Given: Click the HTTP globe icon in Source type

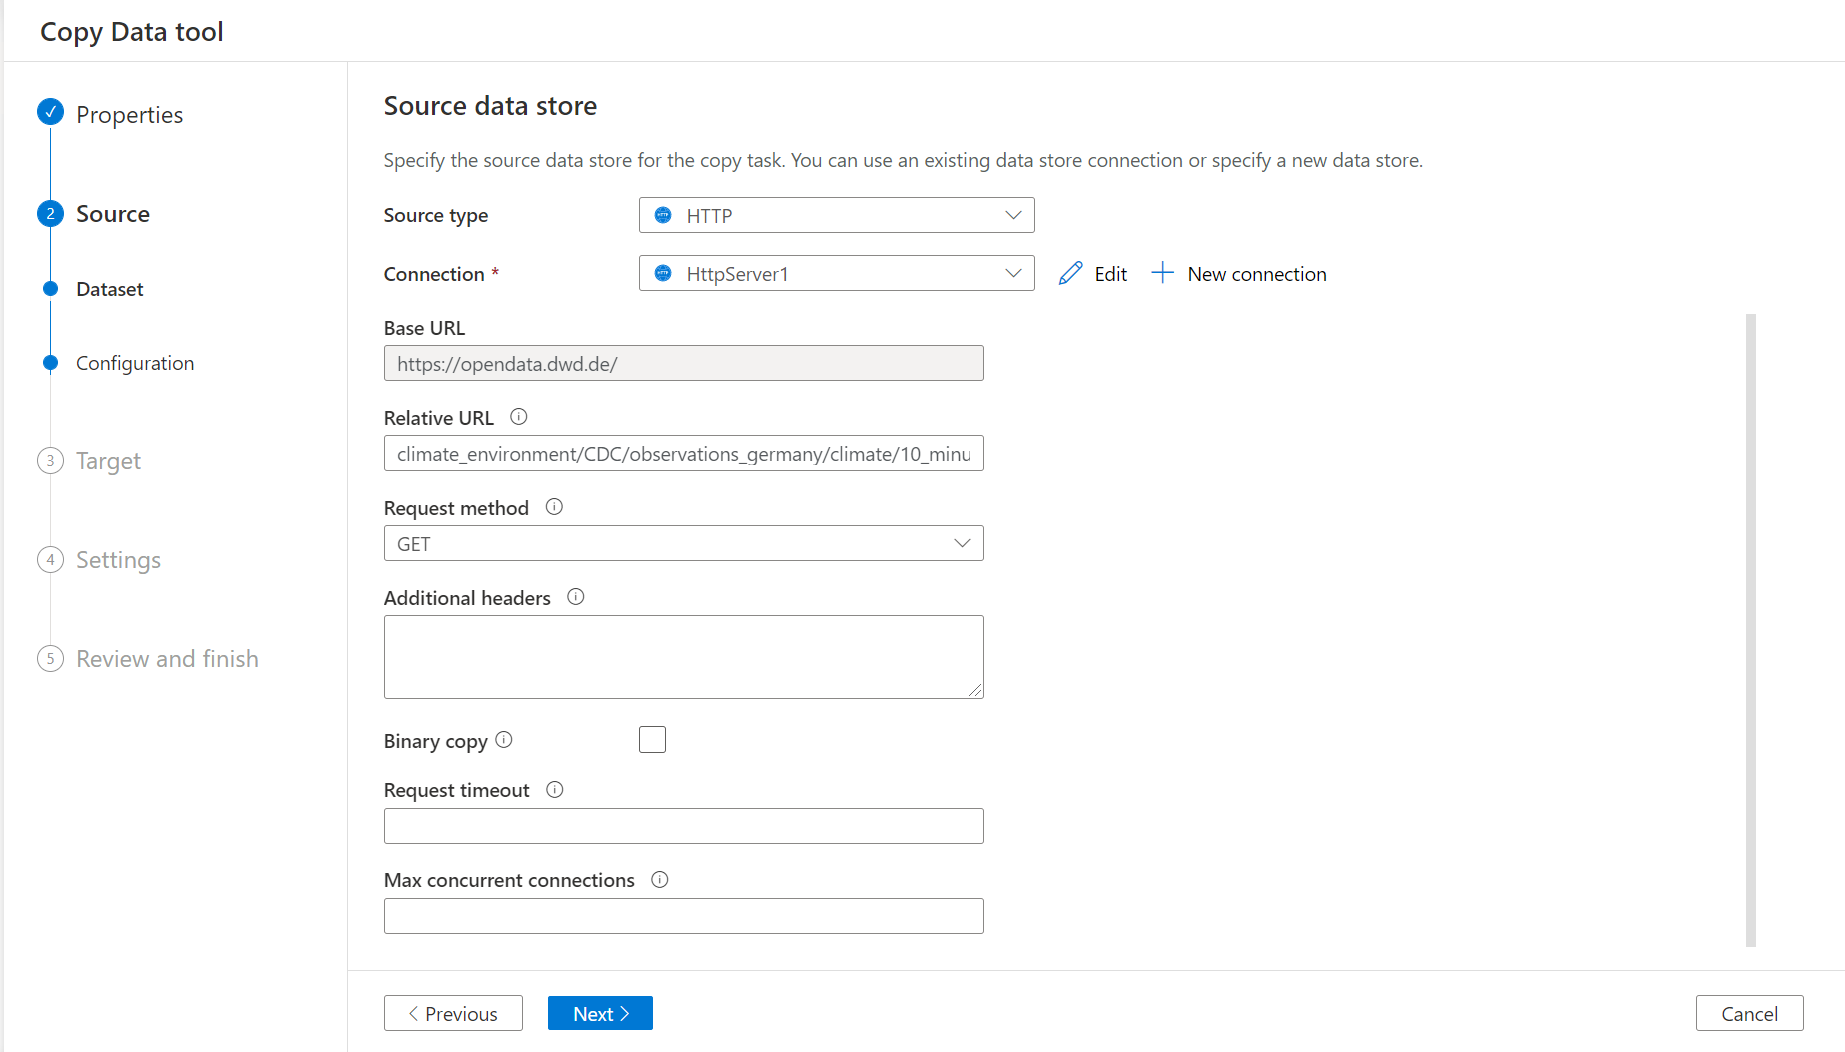Looking at the screenshot, I should pos(663,215).
